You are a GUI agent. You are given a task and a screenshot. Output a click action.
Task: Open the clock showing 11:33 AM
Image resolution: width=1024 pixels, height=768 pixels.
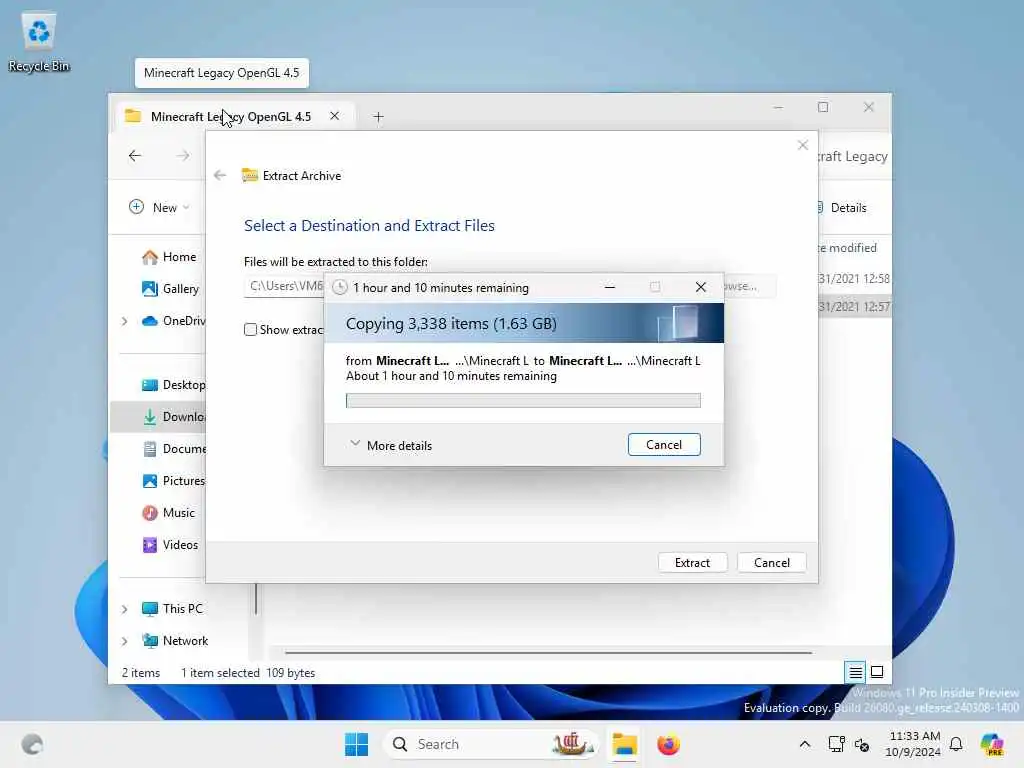913,744
